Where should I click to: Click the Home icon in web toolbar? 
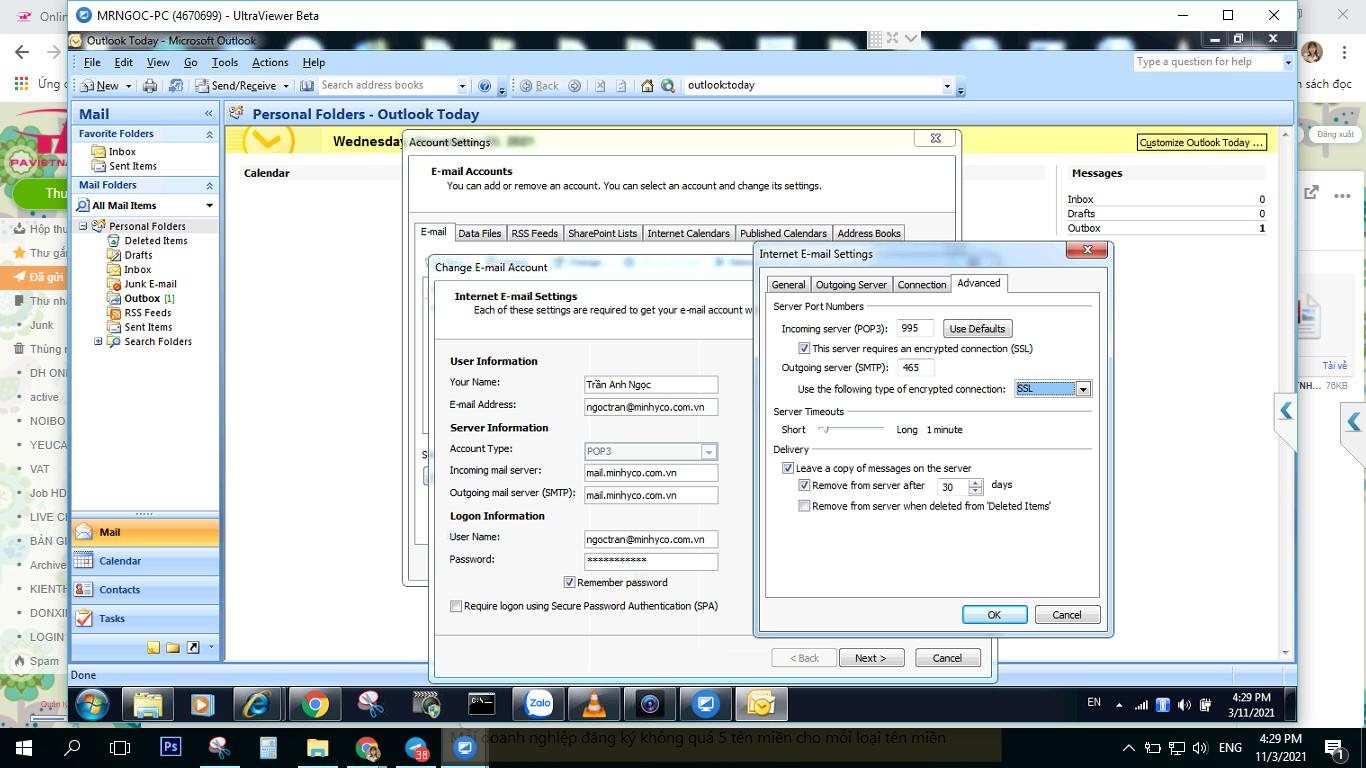click(647, 86)
